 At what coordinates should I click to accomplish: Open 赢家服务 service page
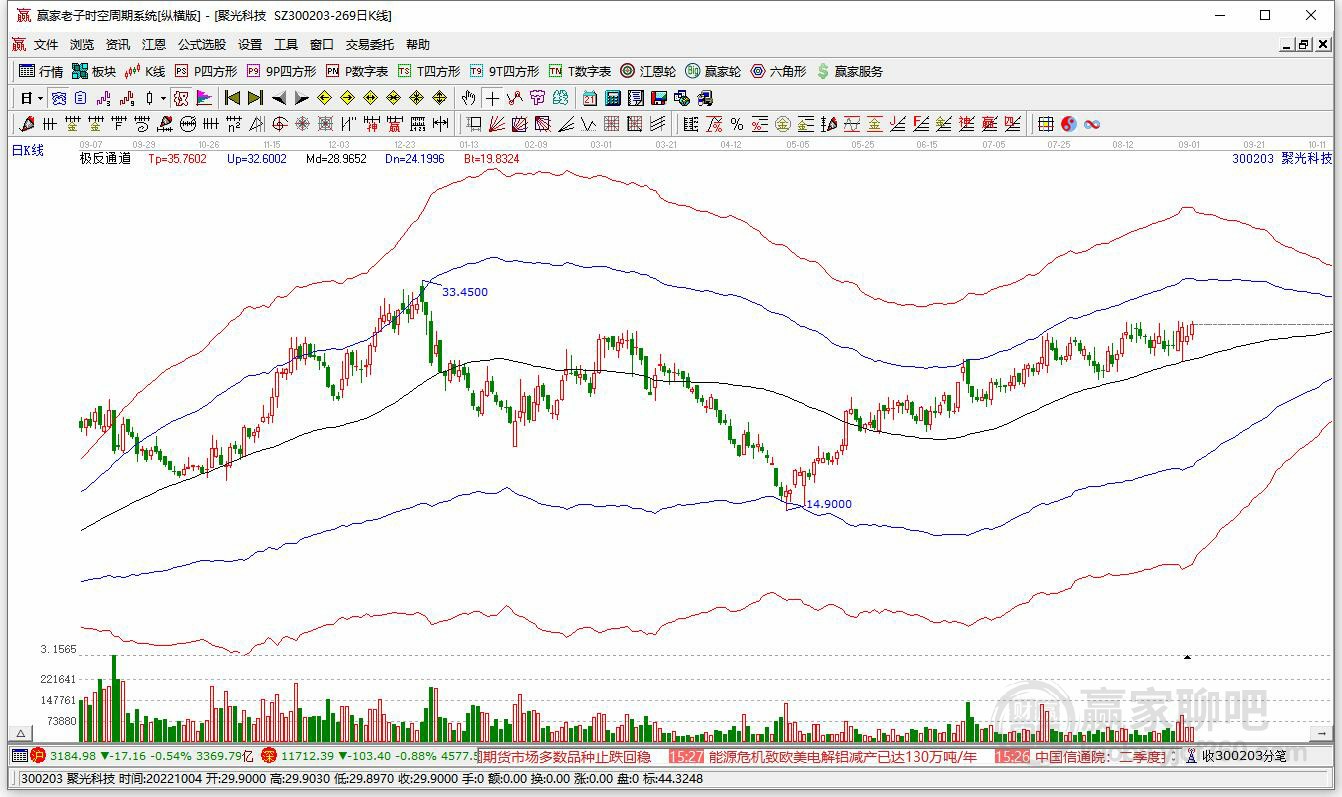point(850,71)
